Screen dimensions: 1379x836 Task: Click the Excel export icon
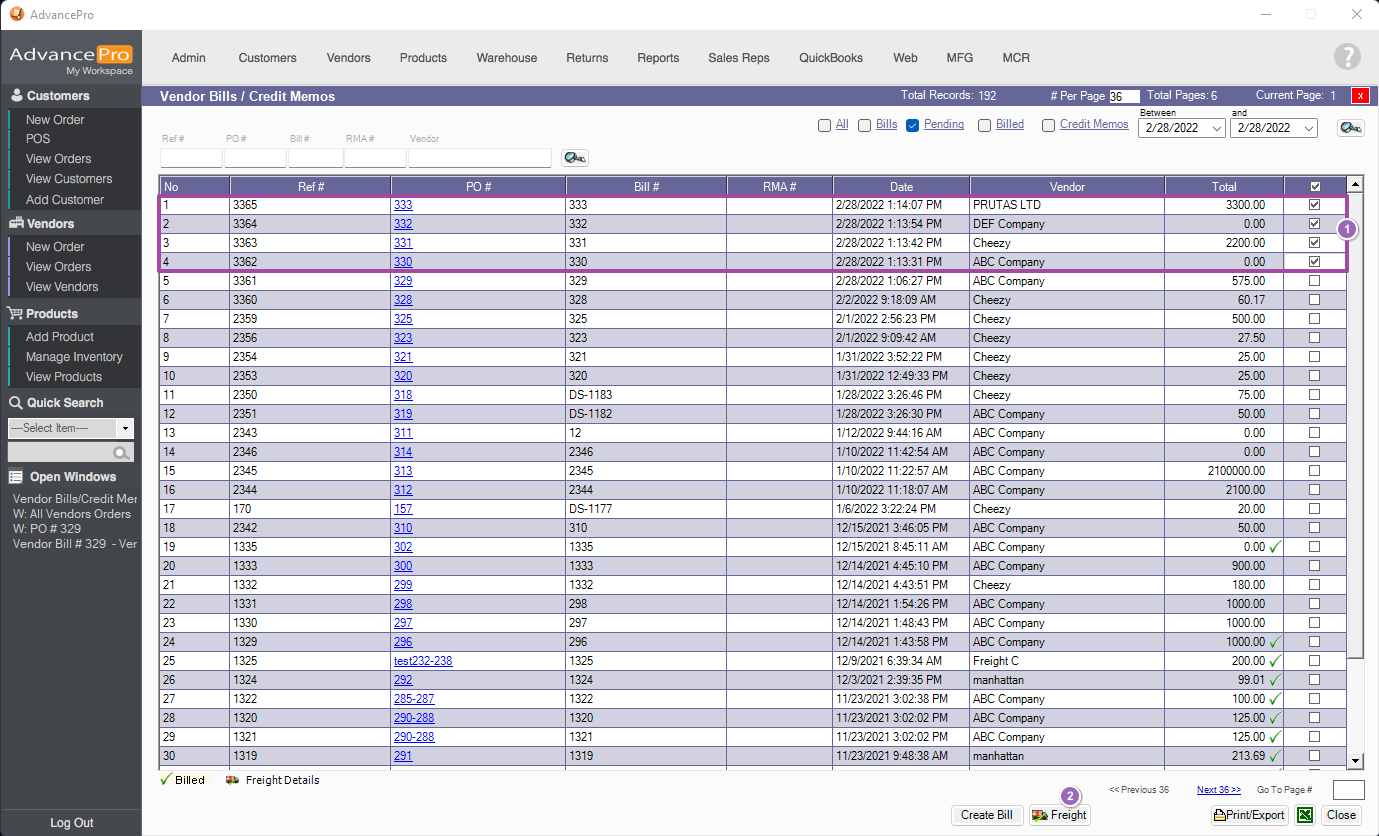pyautogui.click(x=1305, y=815)
